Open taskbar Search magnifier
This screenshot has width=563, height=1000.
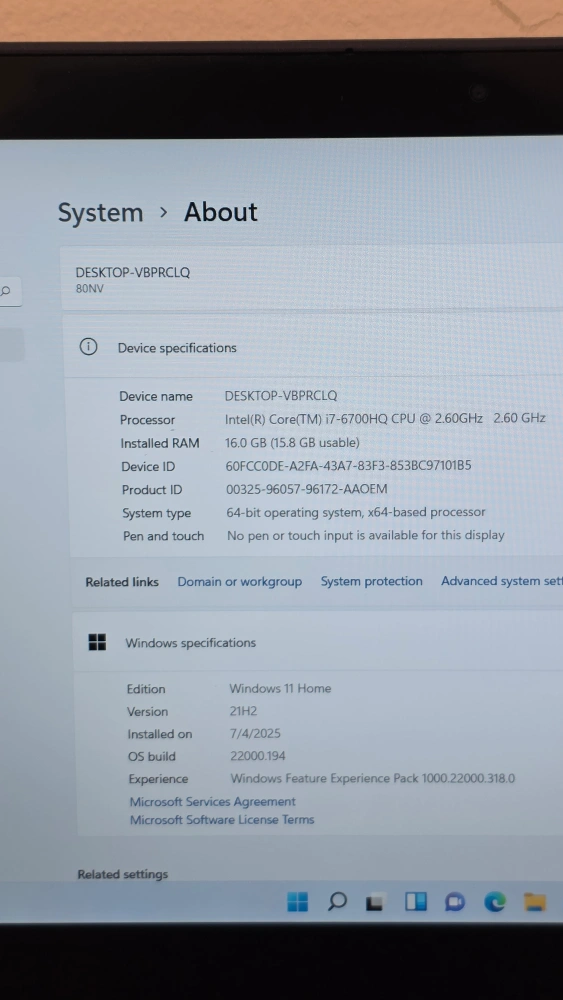coord(337,901)
